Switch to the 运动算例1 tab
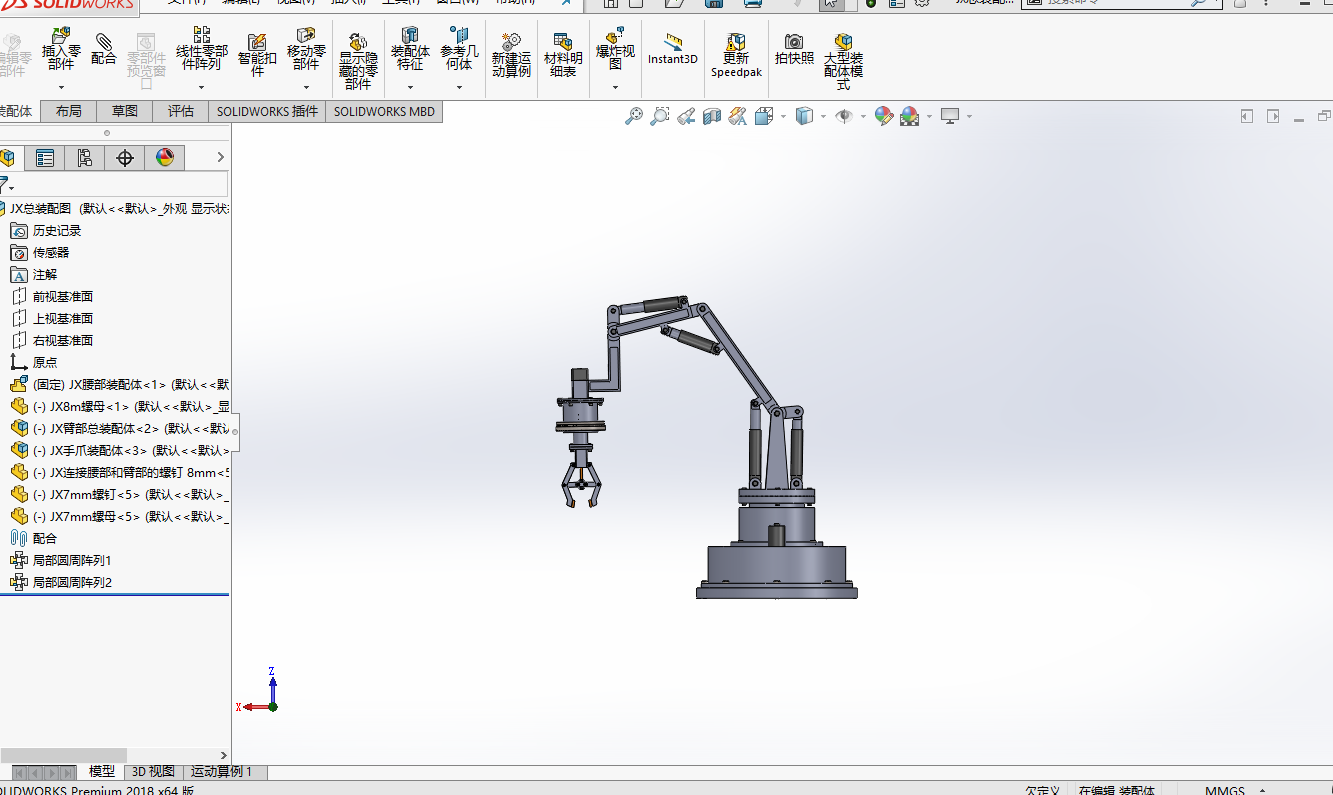Image resolution: width=1333 pixels, height=795 pixels. click(222, 772)
